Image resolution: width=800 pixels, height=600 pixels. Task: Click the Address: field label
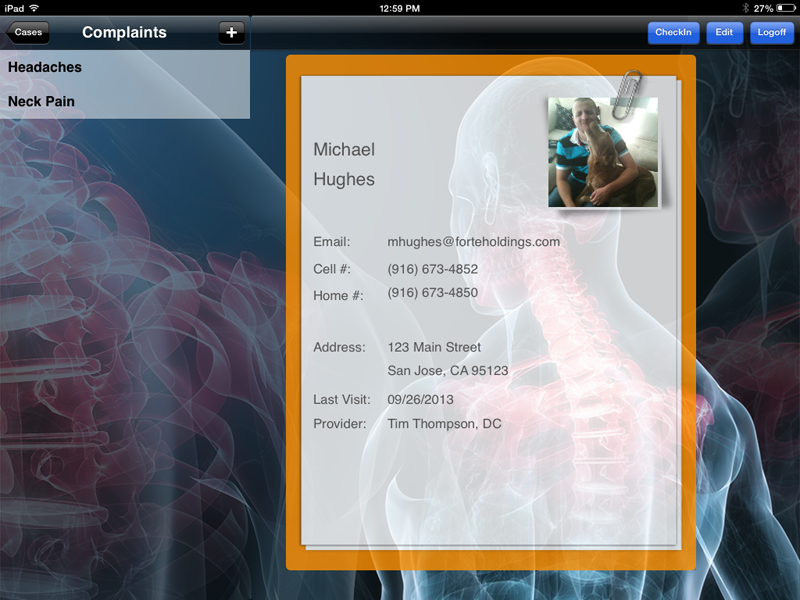(x=339, y=347)
